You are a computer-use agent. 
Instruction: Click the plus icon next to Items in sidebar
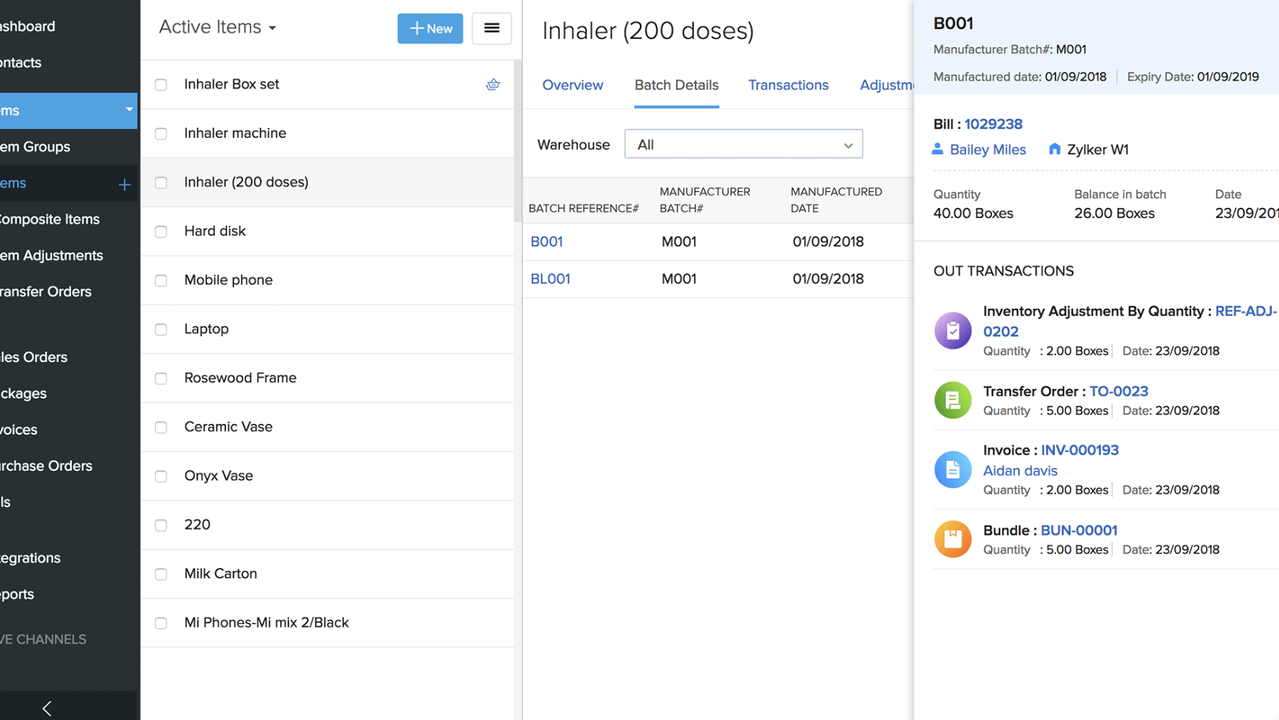point(124,184)
